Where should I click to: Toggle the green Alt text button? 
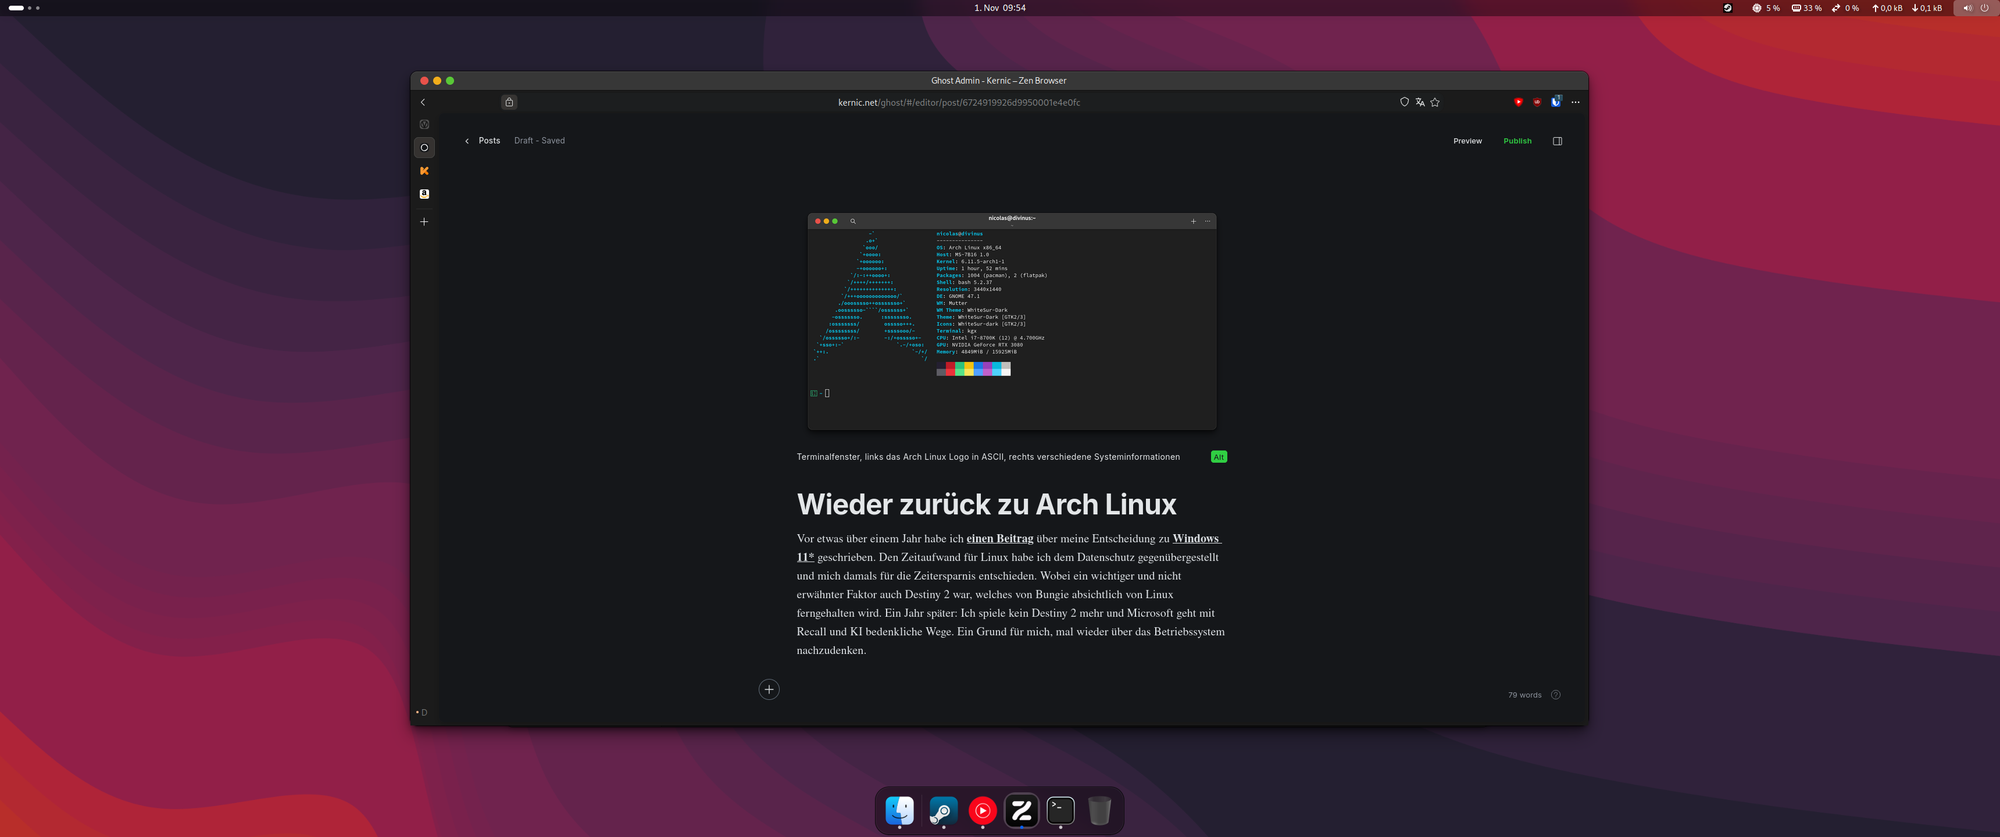1219,457
